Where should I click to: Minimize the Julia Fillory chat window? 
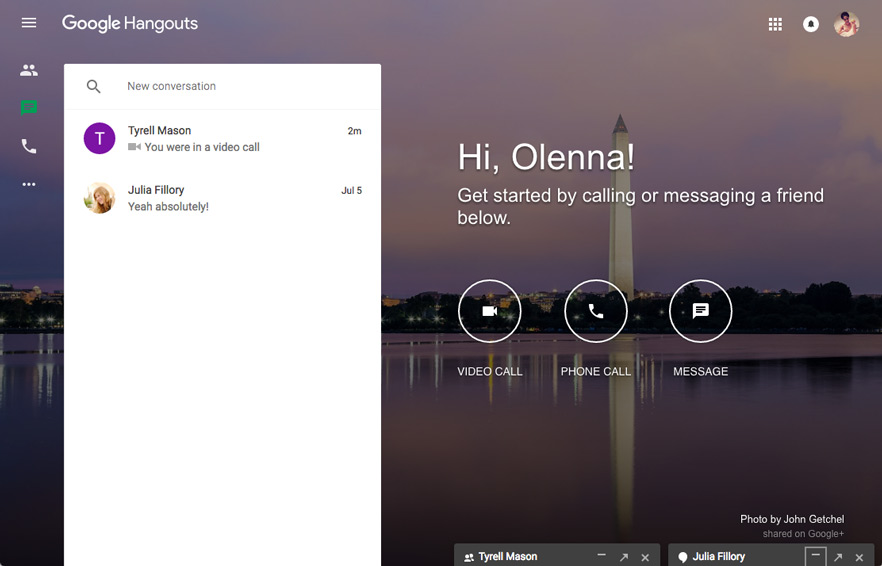(x=815, y=556)
